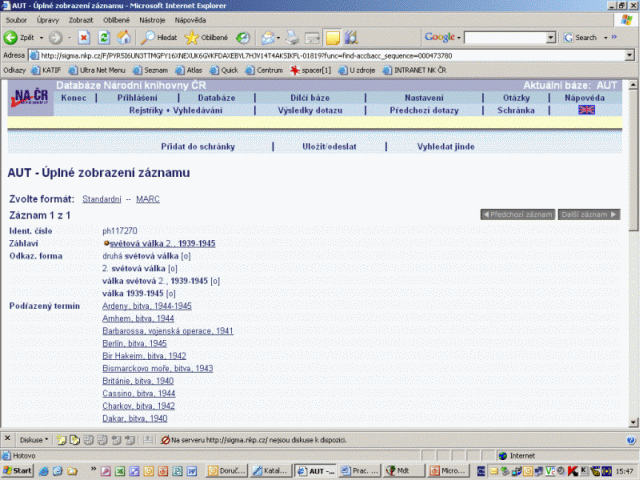Open the Windows Start button
This screenshot has height=480, width=640.
(18, 471)
